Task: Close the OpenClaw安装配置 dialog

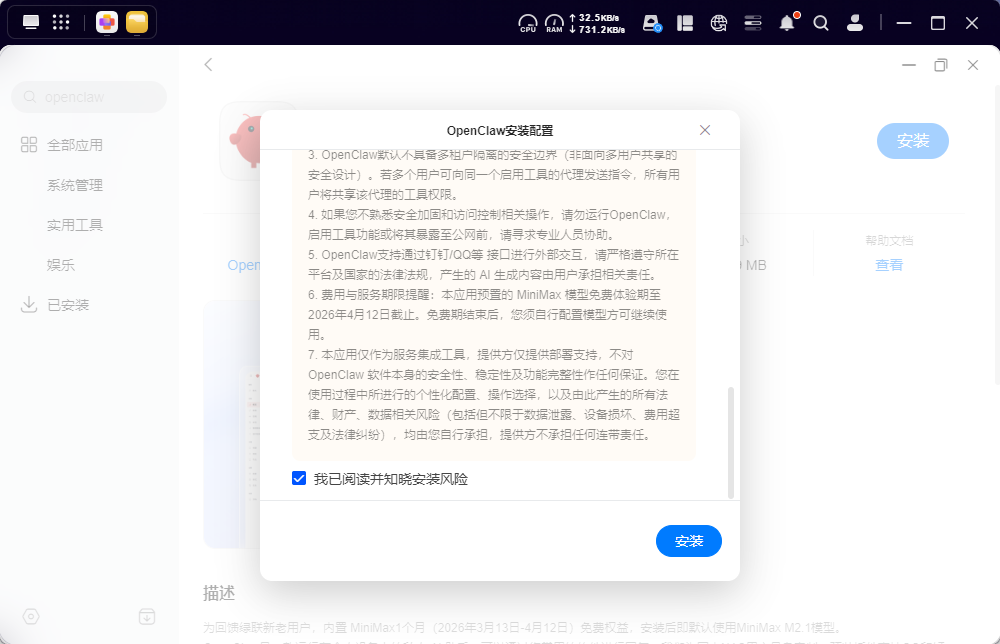Action: 705,130
